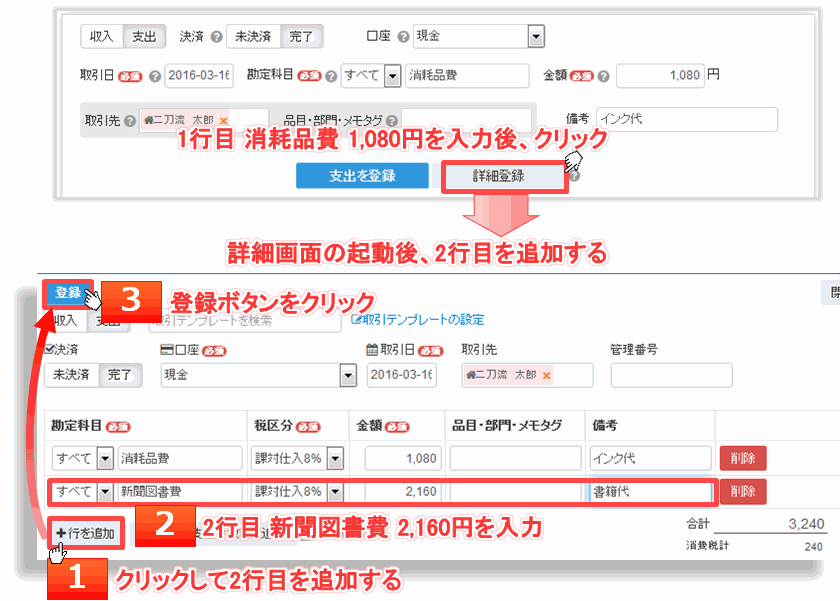The height and width of the screenshot is (601, 840).
Task: Open the 取引テンプレートの設定 link
Action: pyautogui.click(x=420, y=321)
